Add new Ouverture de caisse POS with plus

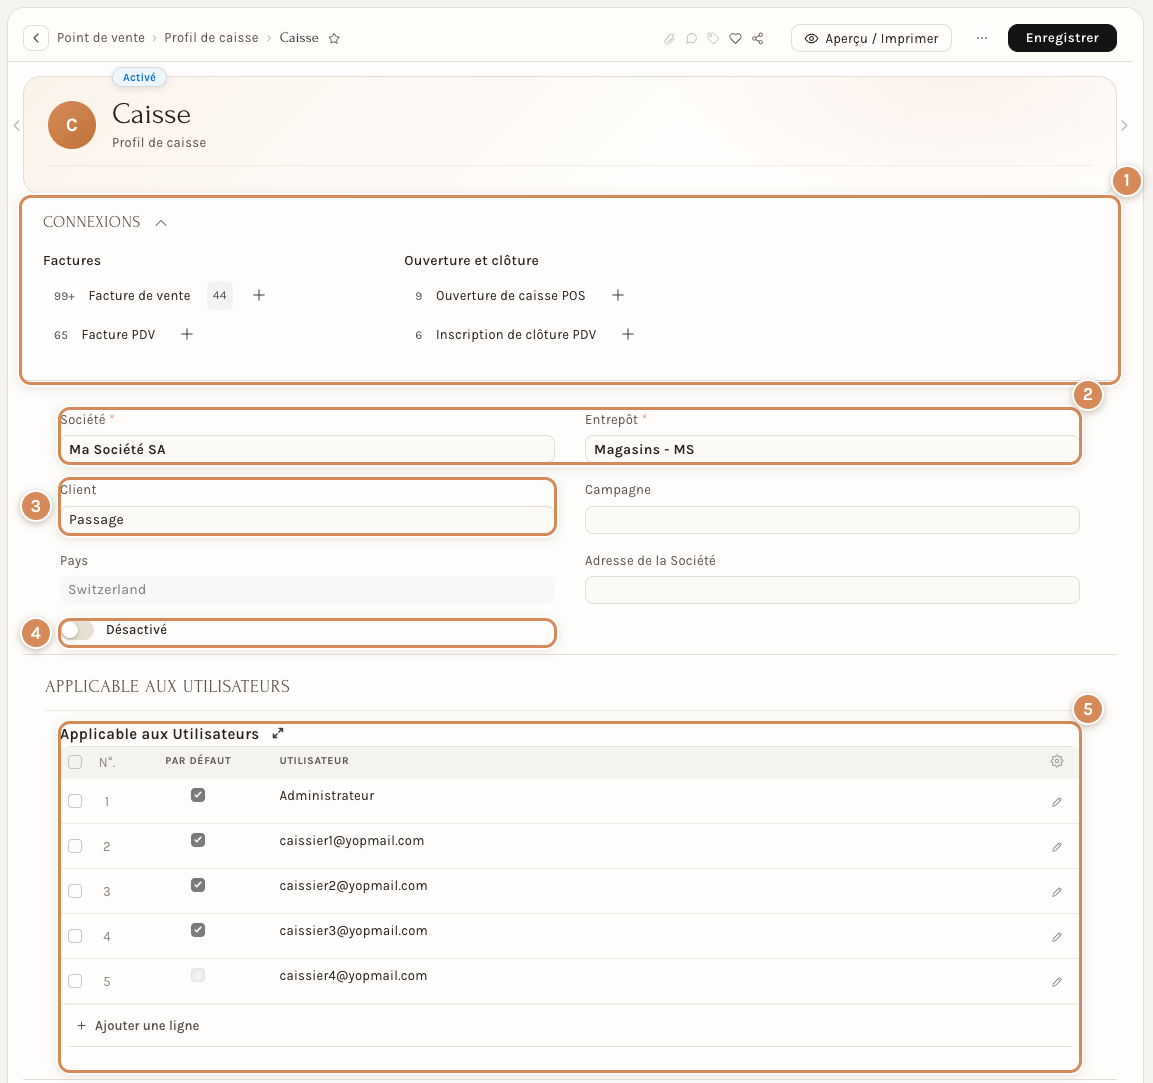tap(618, 296)
